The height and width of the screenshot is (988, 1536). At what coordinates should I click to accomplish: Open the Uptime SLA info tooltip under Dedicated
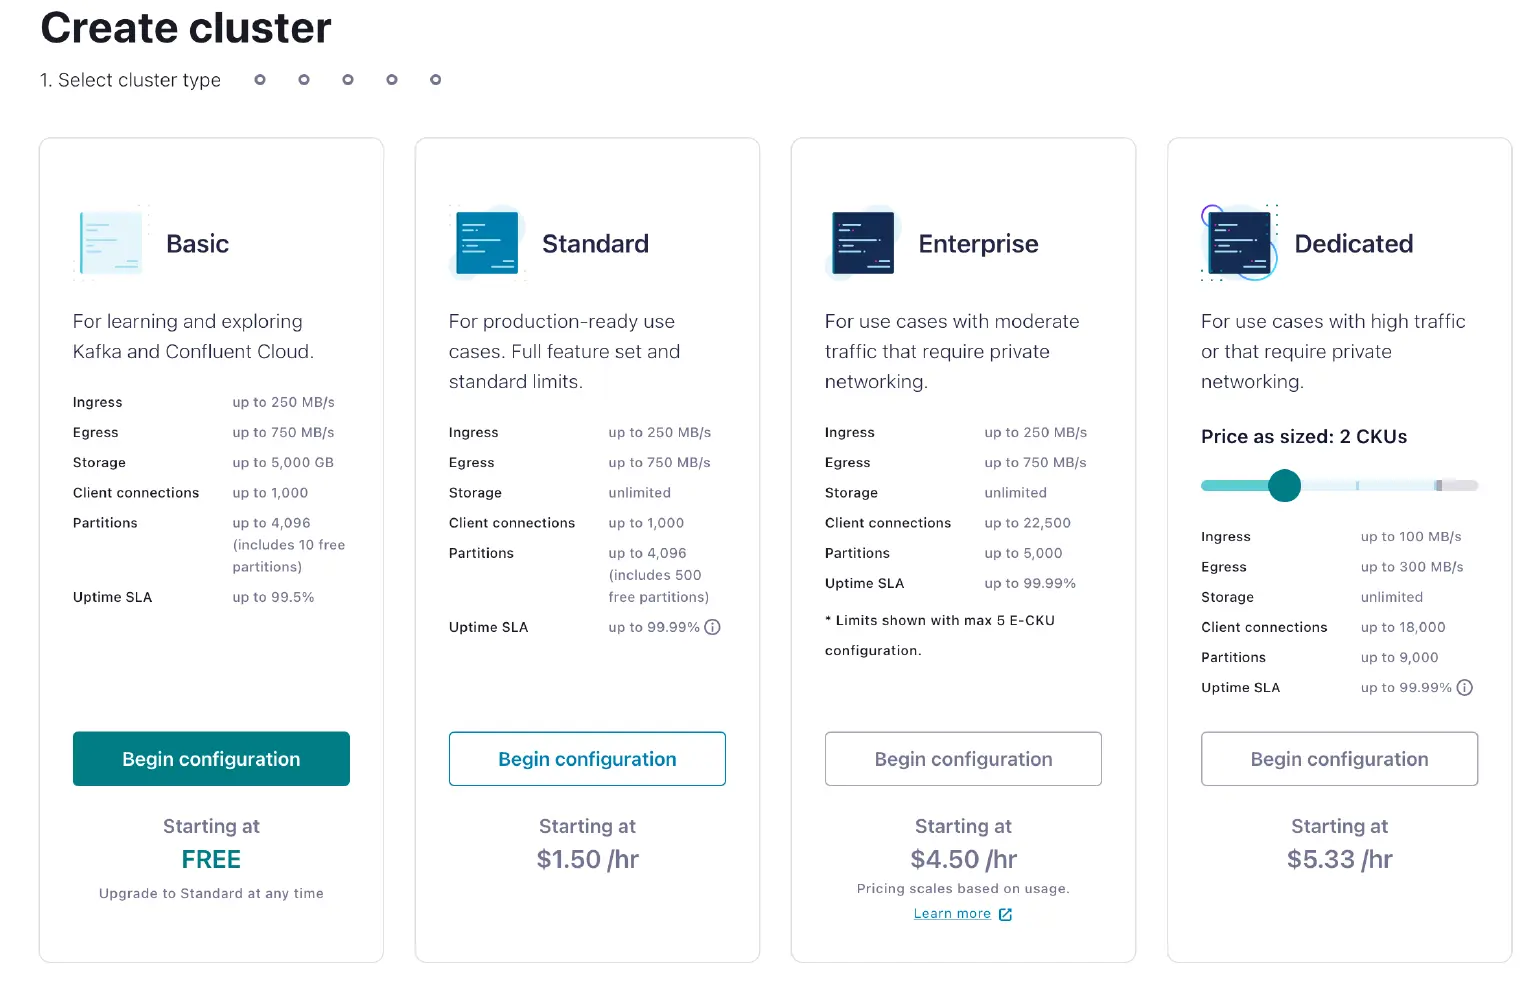point(1465,687)
